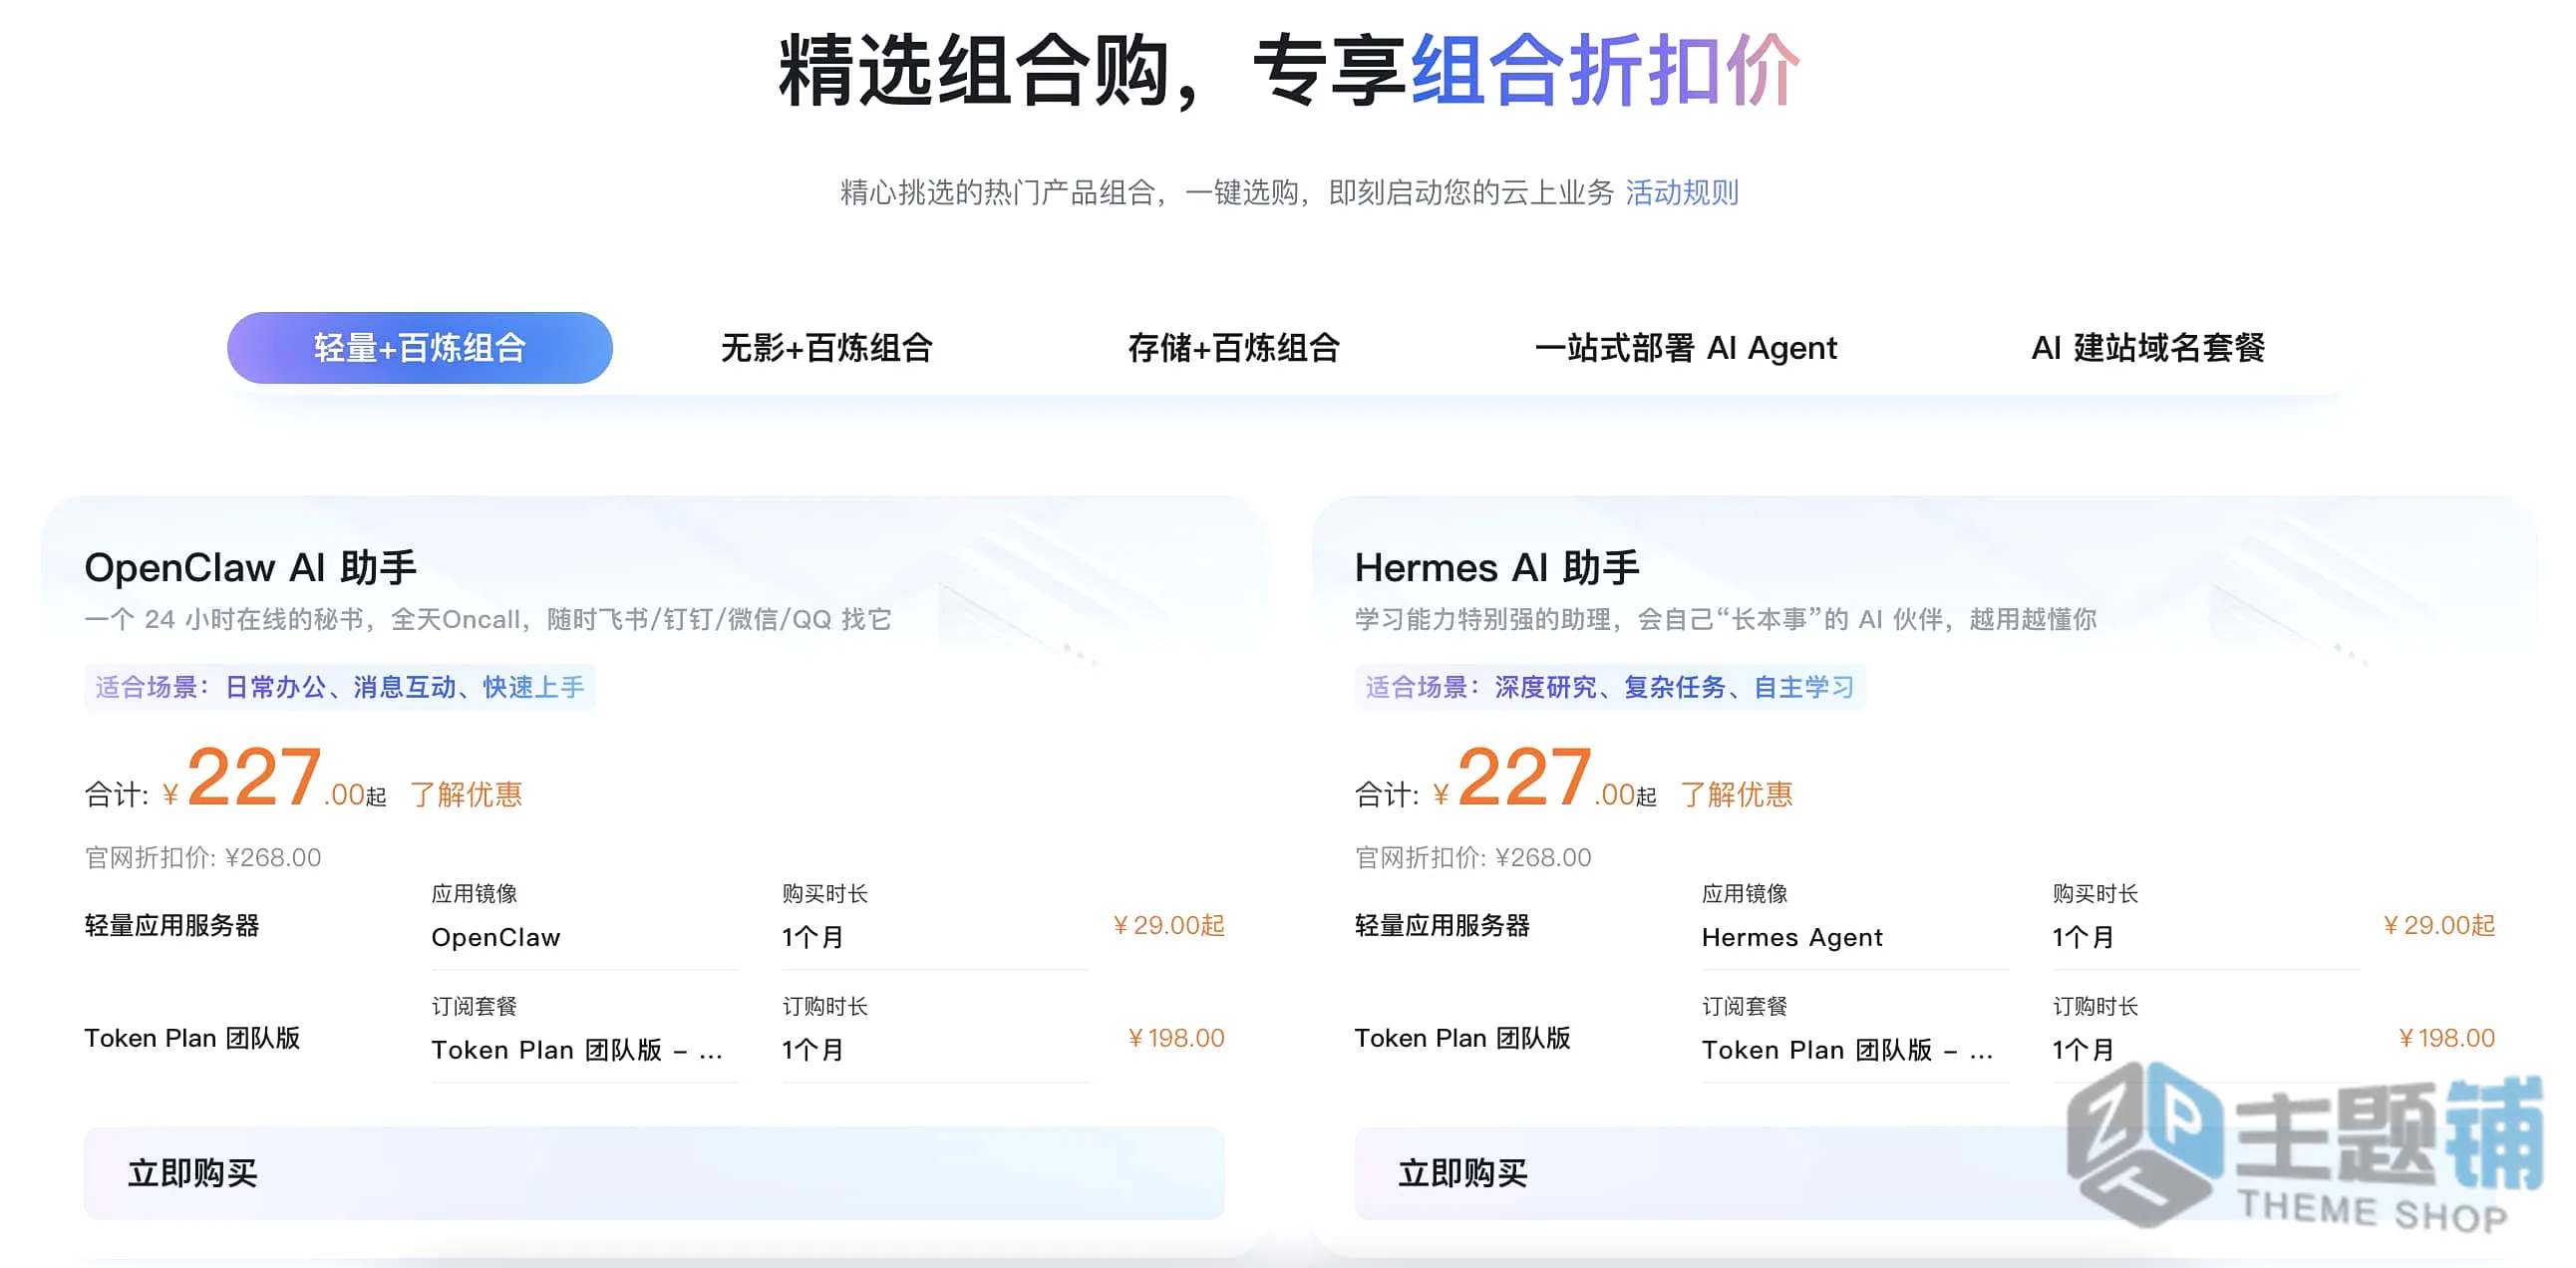The width and height of the screenshot is (2576, 1268).
Task: Switch to 无影+百炼组合 tab
Action: (827, 347)
